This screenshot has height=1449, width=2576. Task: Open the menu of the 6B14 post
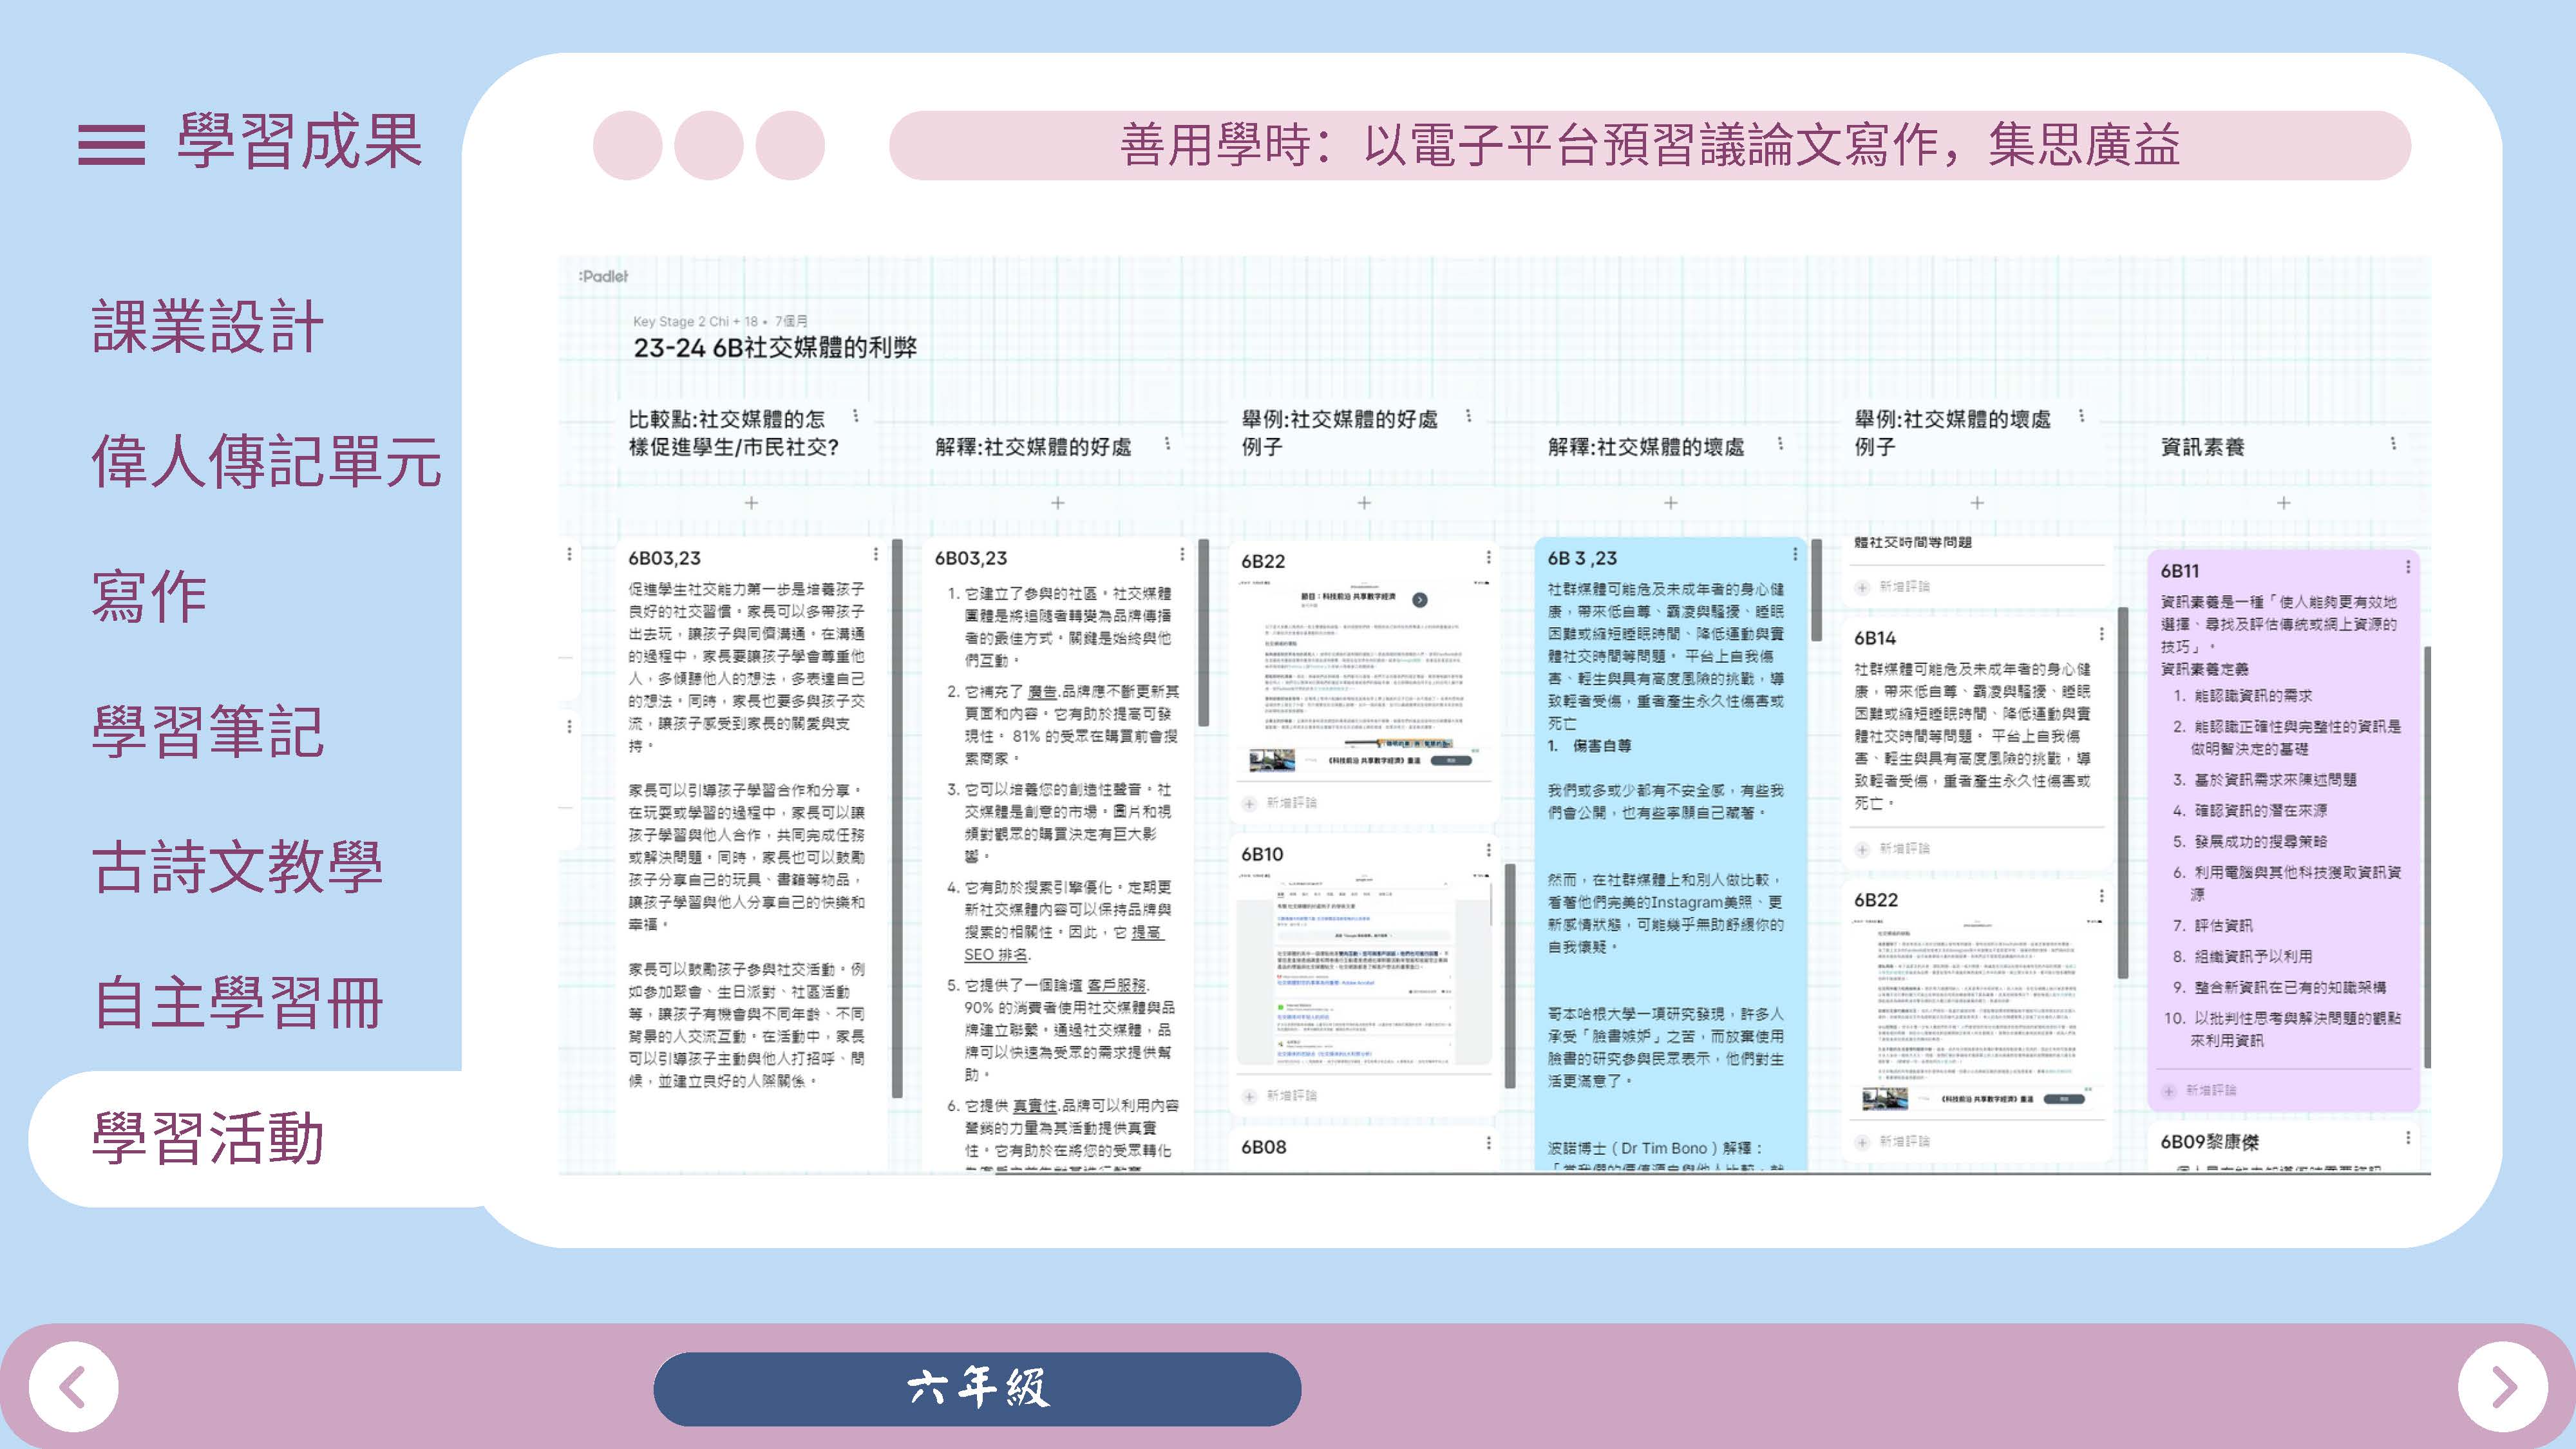(2101, 634)
